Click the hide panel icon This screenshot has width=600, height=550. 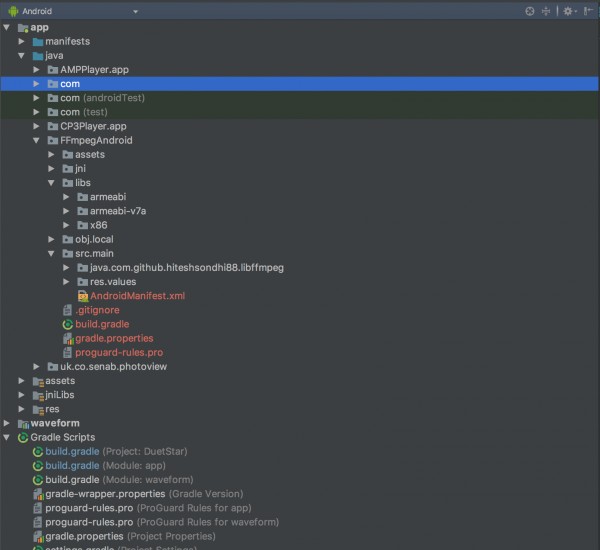coord(588,11)
